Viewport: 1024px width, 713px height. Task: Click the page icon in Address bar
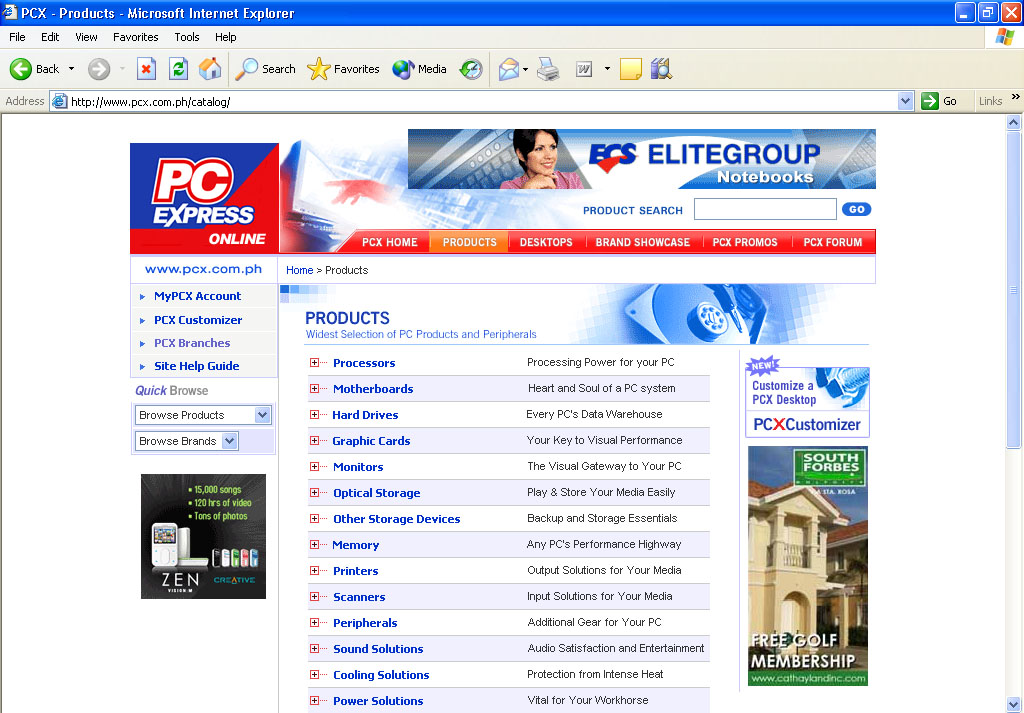(x=59, y=101)
